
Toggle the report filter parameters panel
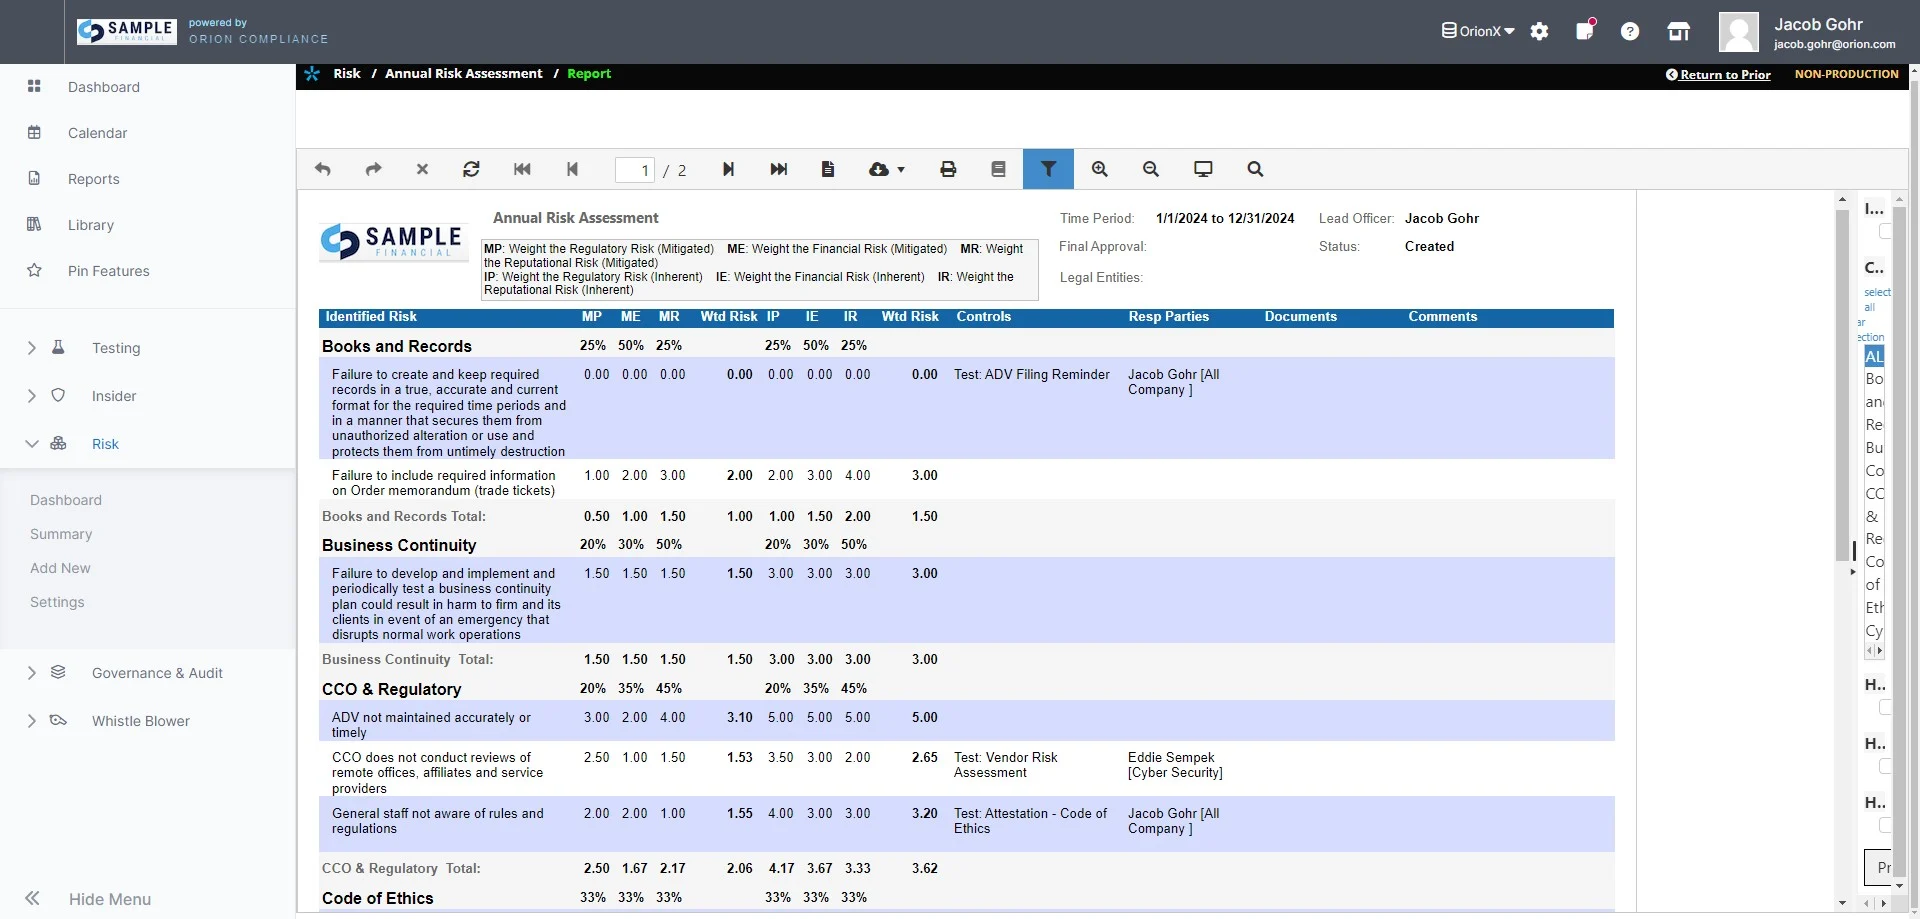1048,170
